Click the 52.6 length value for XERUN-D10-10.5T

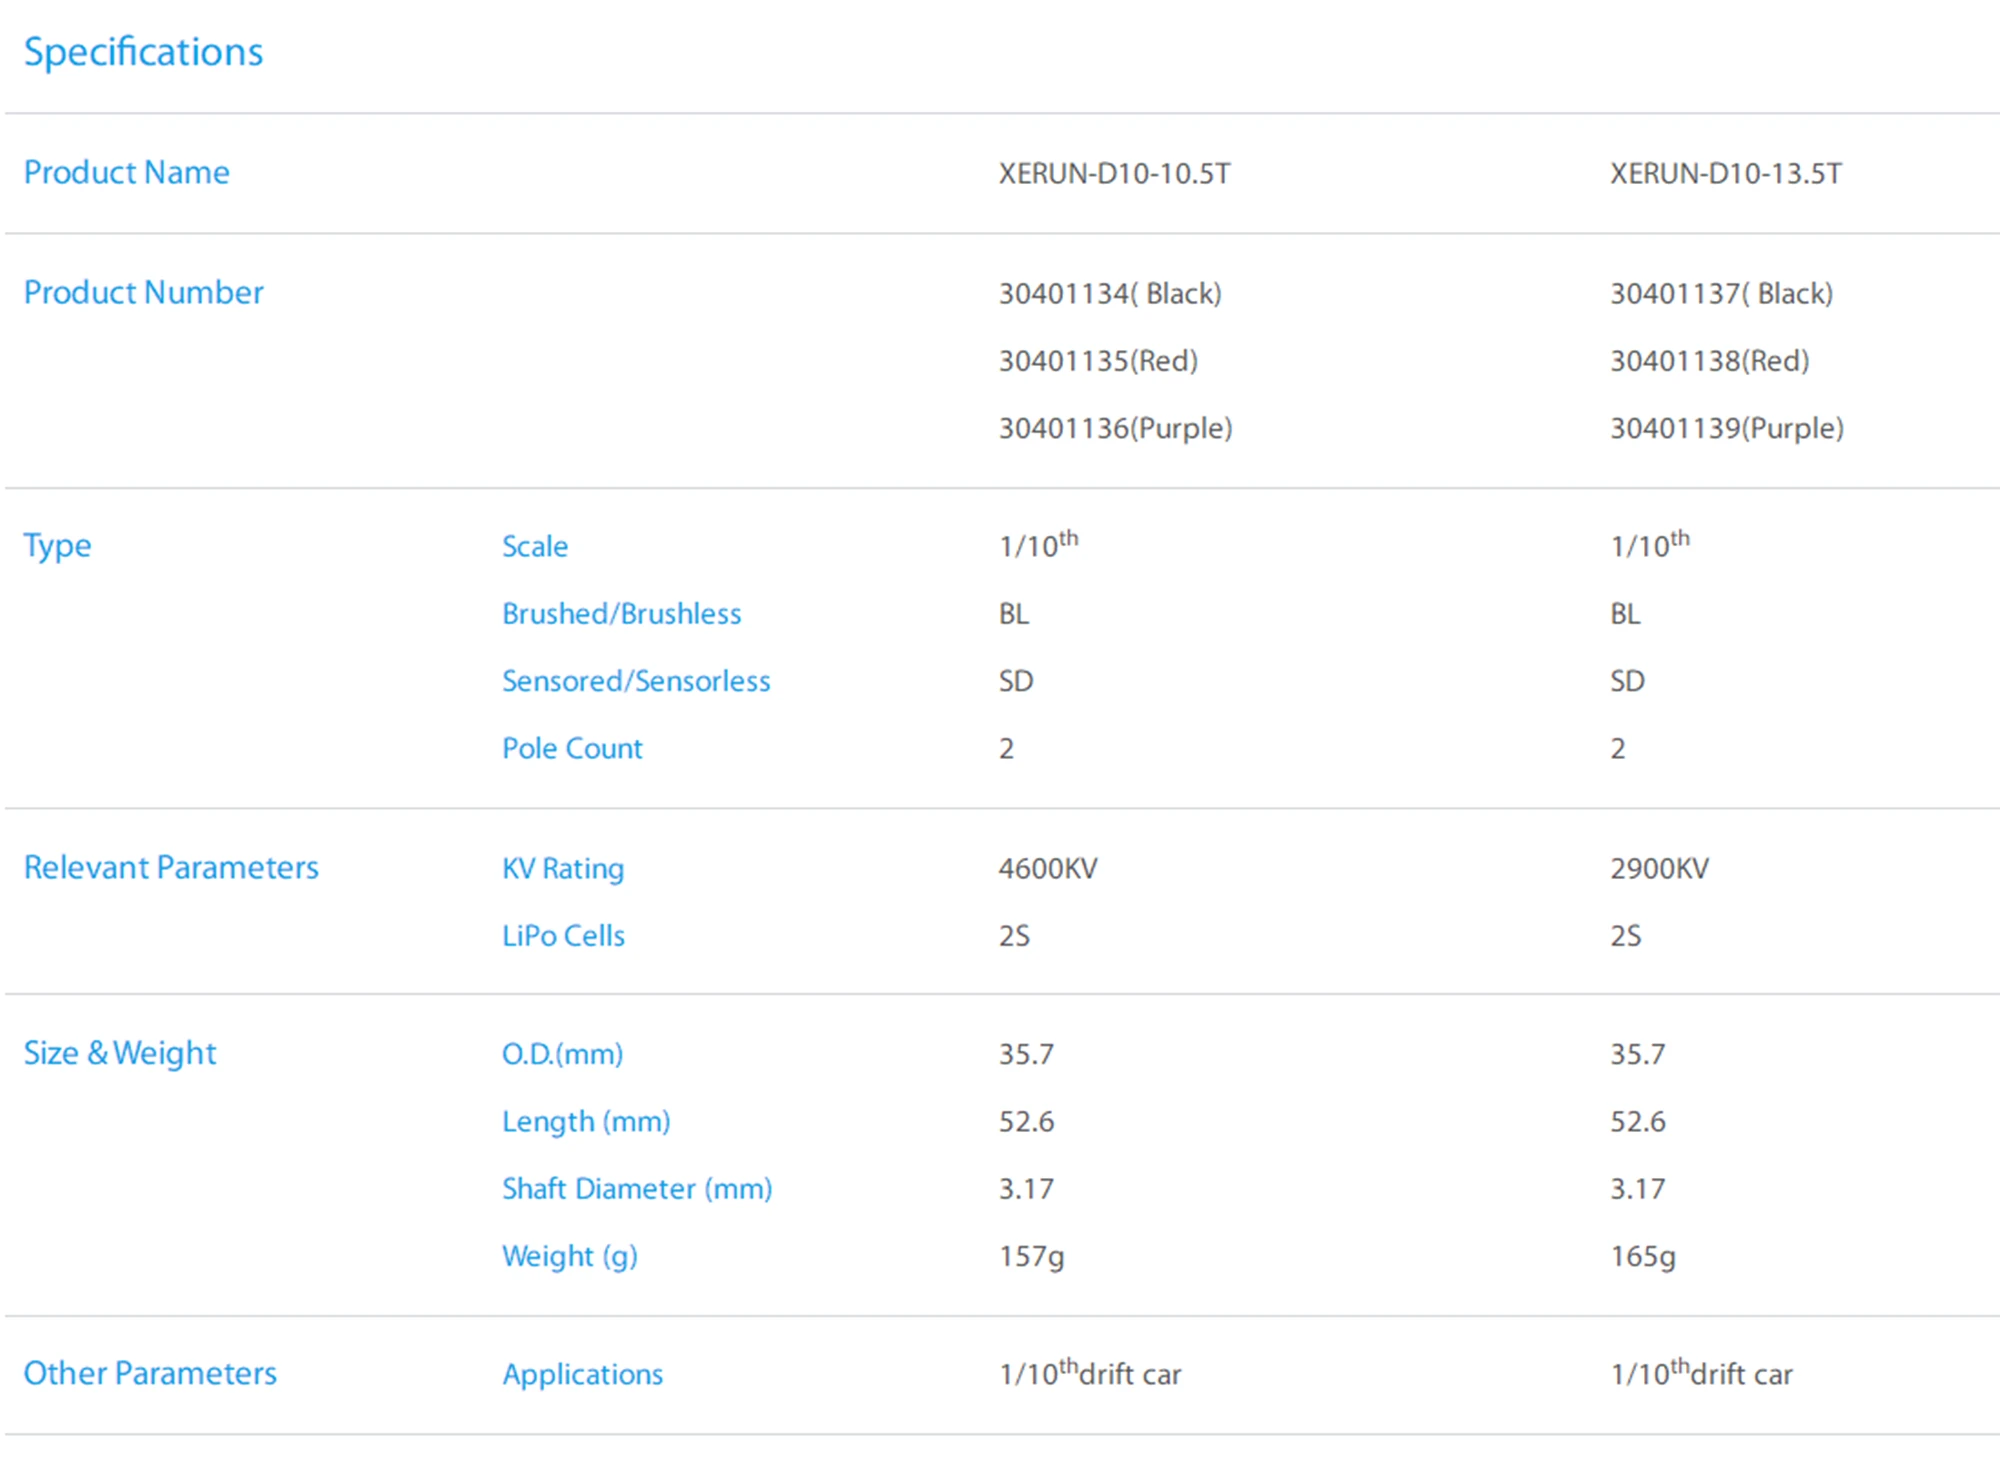[x=1026, y=1121]
